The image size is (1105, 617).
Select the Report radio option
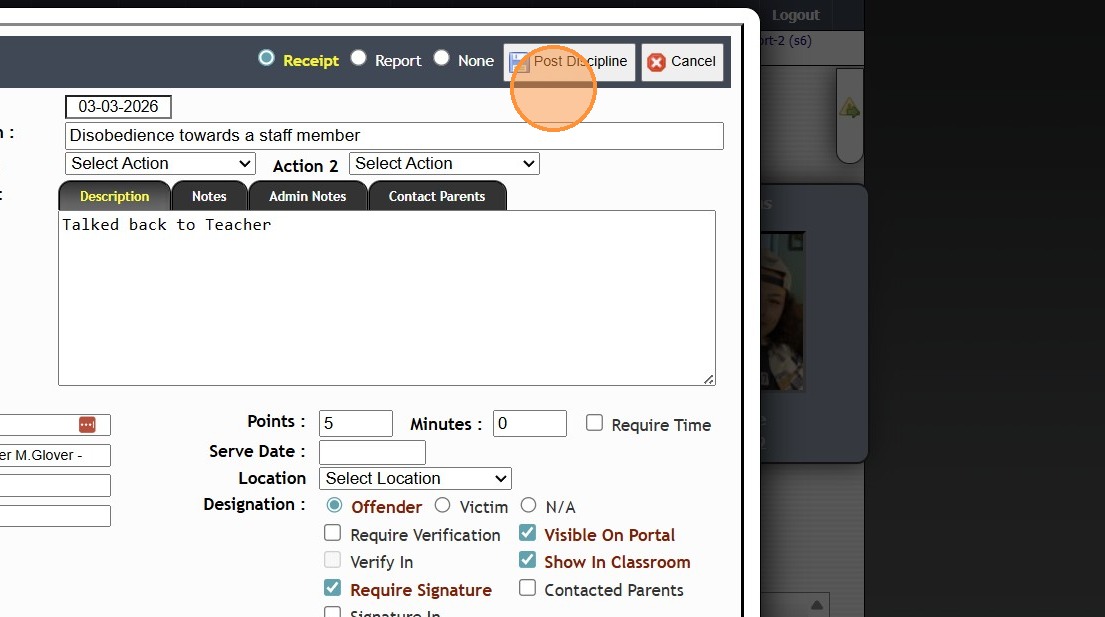click(359, 58)
